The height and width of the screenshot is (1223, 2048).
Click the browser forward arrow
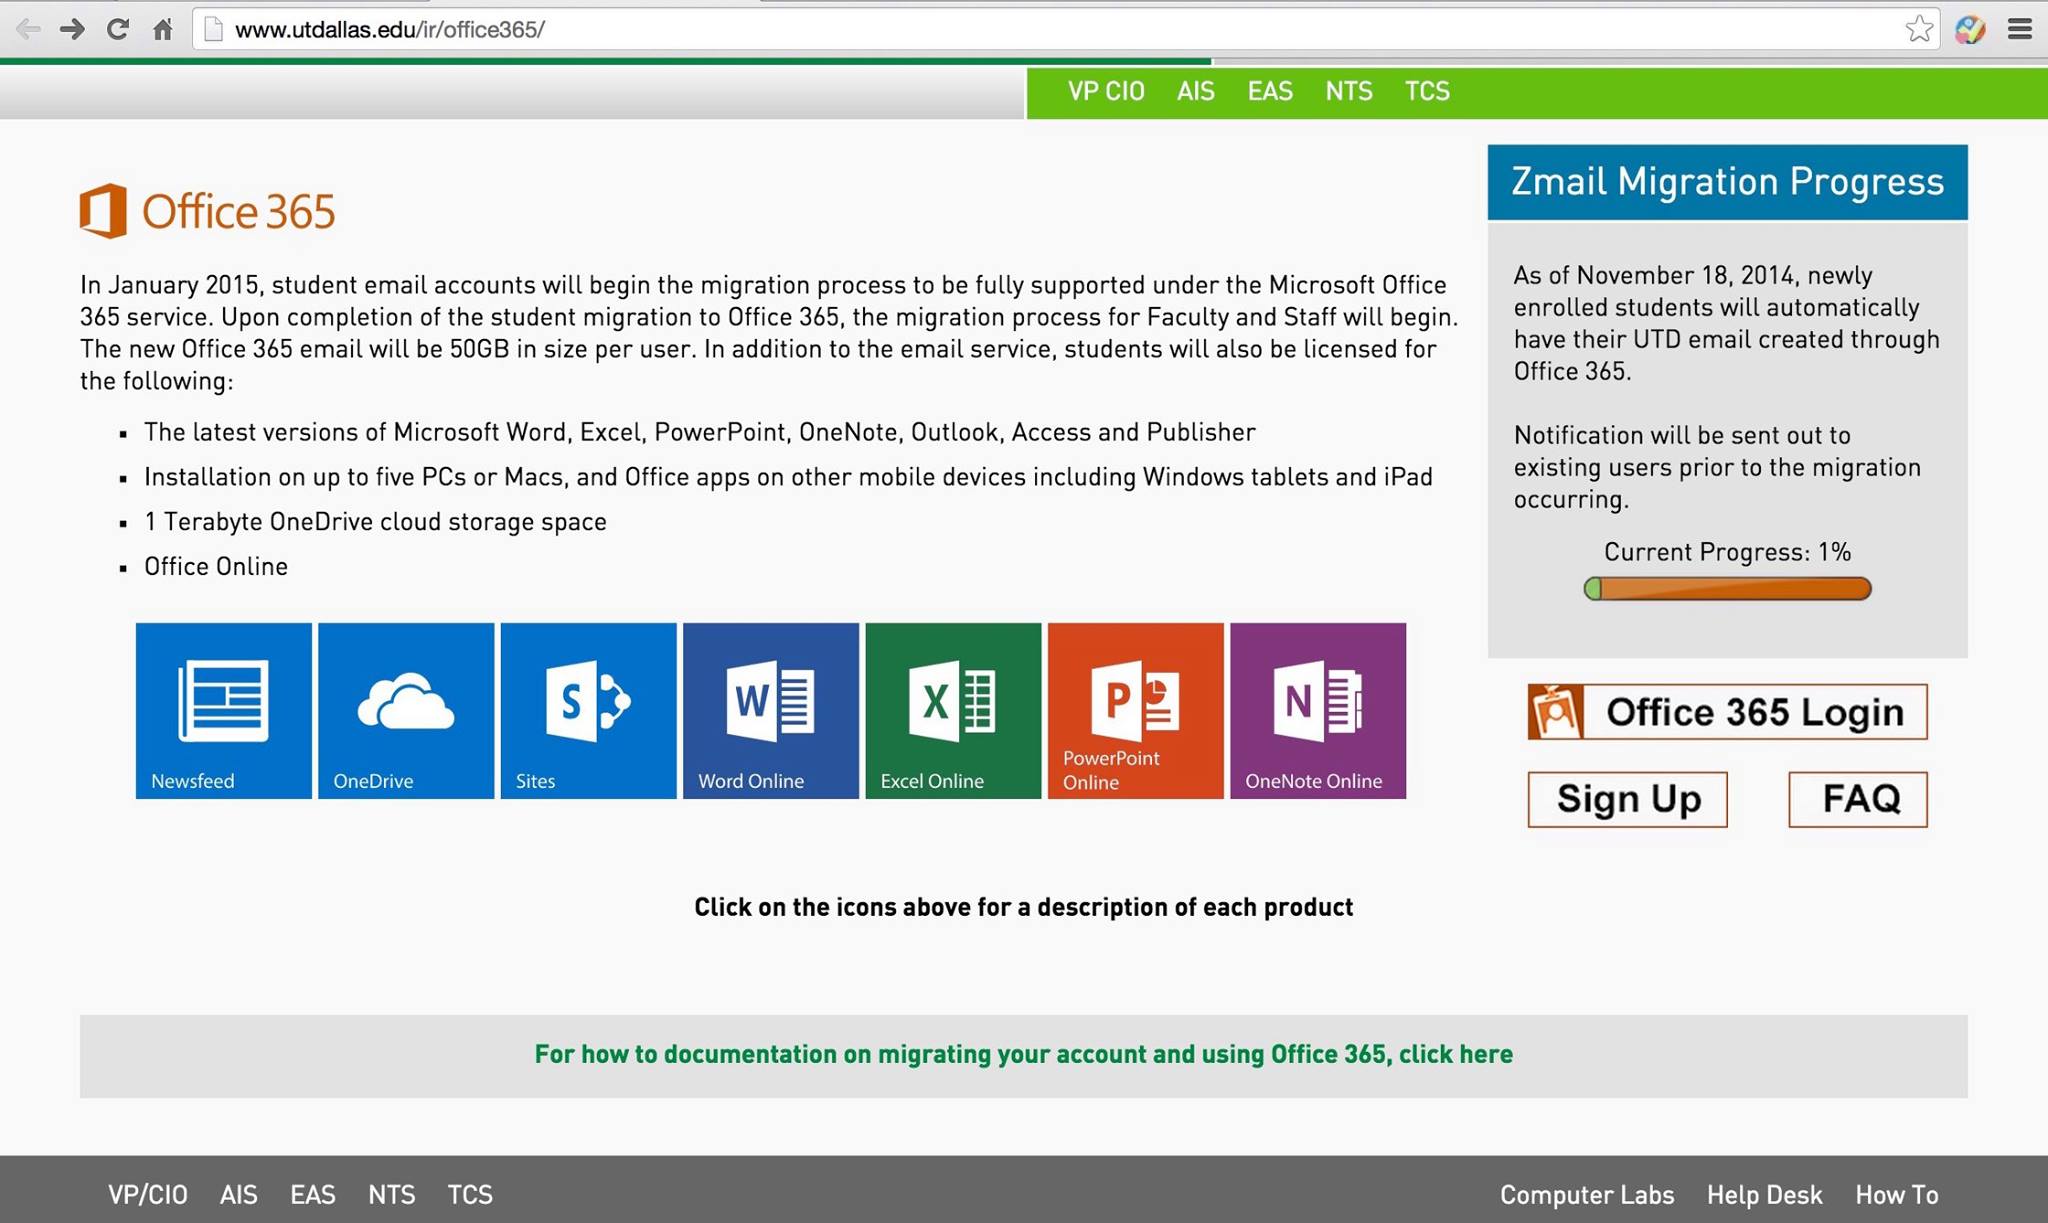(72, 29)
